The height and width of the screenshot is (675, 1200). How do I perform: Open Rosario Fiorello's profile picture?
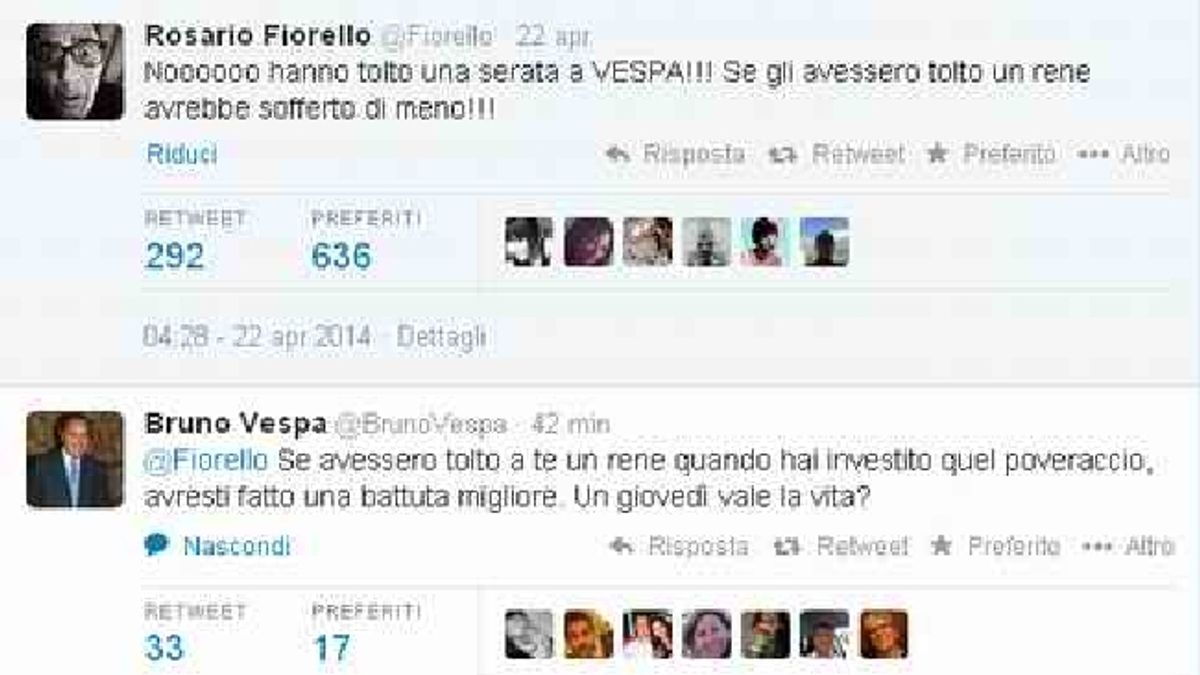(74, 72)
